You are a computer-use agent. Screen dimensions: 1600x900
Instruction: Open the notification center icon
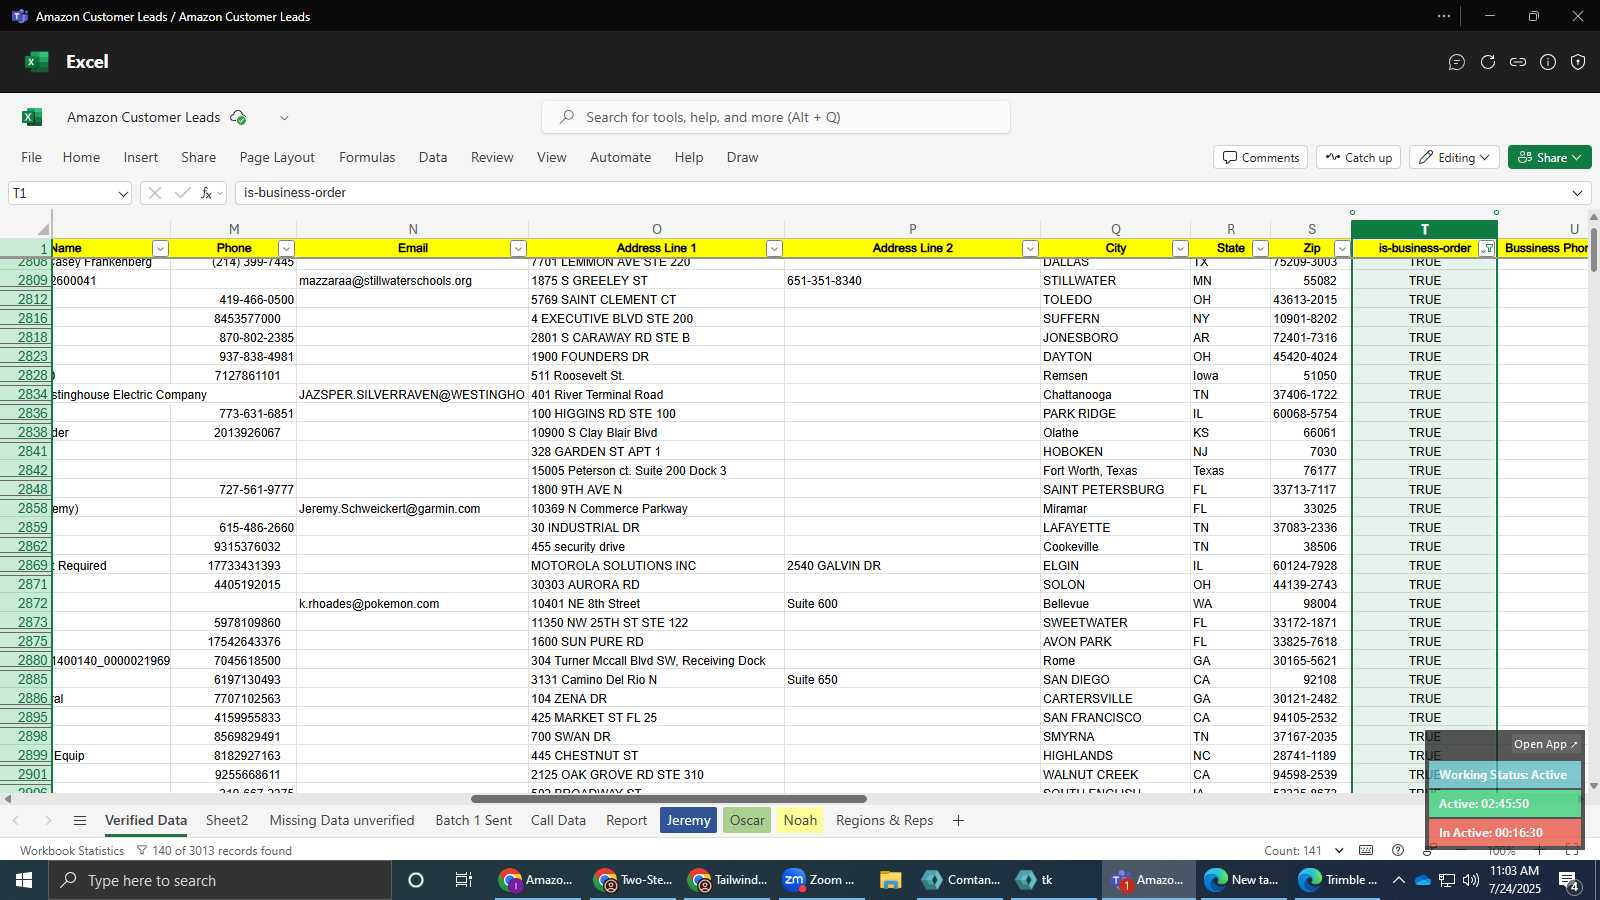point(1569,880)
